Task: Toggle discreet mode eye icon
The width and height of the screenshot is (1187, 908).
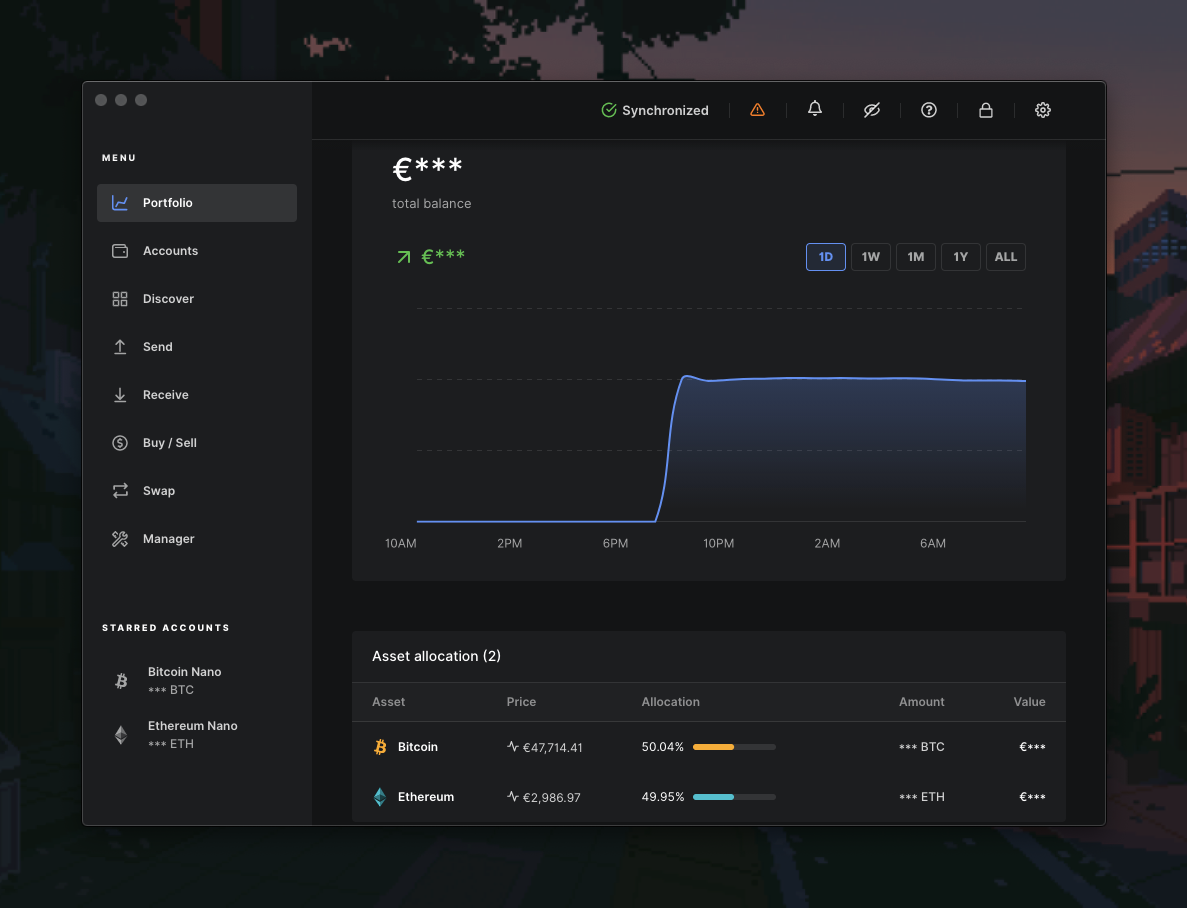Action: coord(872,110)
